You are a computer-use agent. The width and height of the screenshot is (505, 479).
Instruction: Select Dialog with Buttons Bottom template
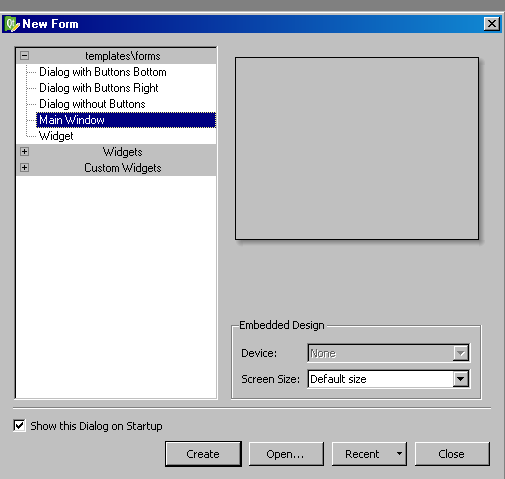point(103,72)
